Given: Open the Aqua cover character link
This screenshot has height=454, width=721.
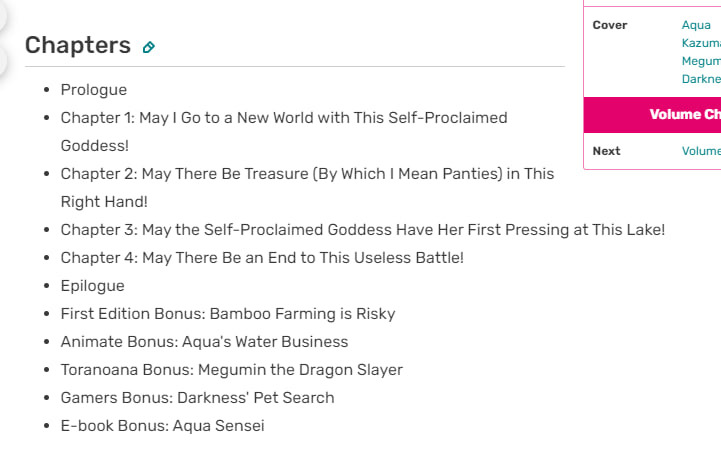Looking at the screenshot, I should [696, 25].
